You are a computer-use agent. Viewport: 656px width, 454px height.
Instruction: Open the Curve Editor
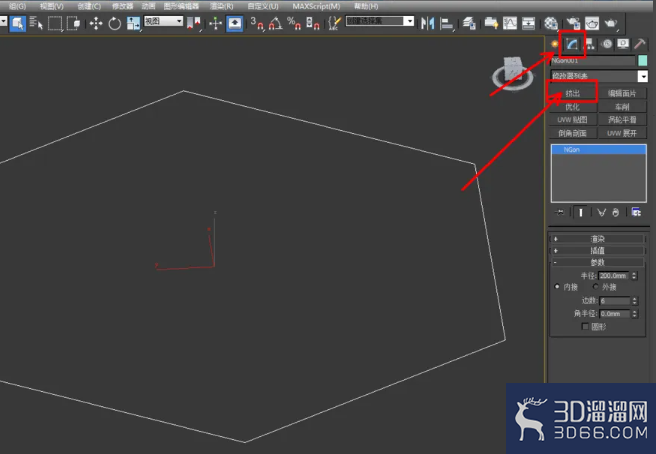point(510,23)
